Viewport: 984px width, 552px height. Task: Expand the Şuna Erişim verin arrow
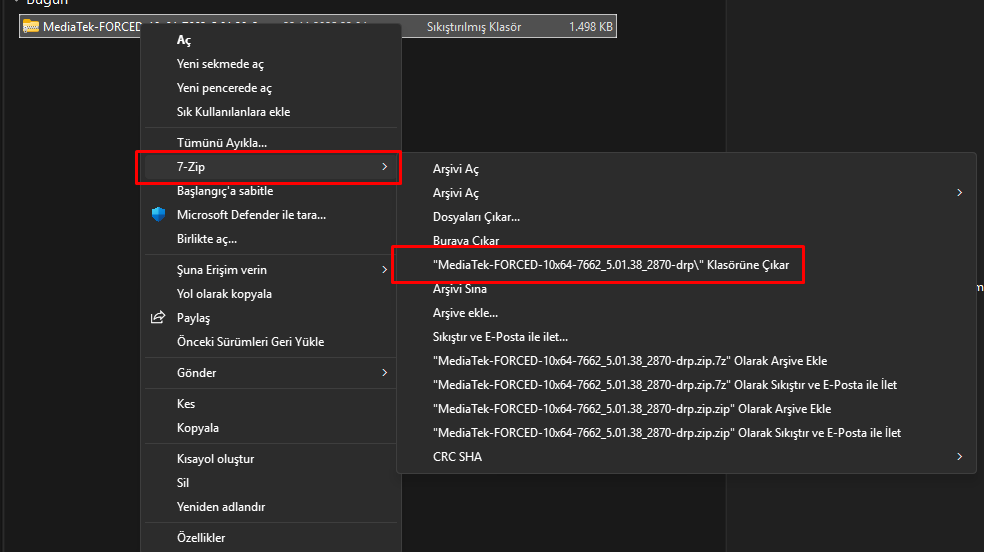385,270
